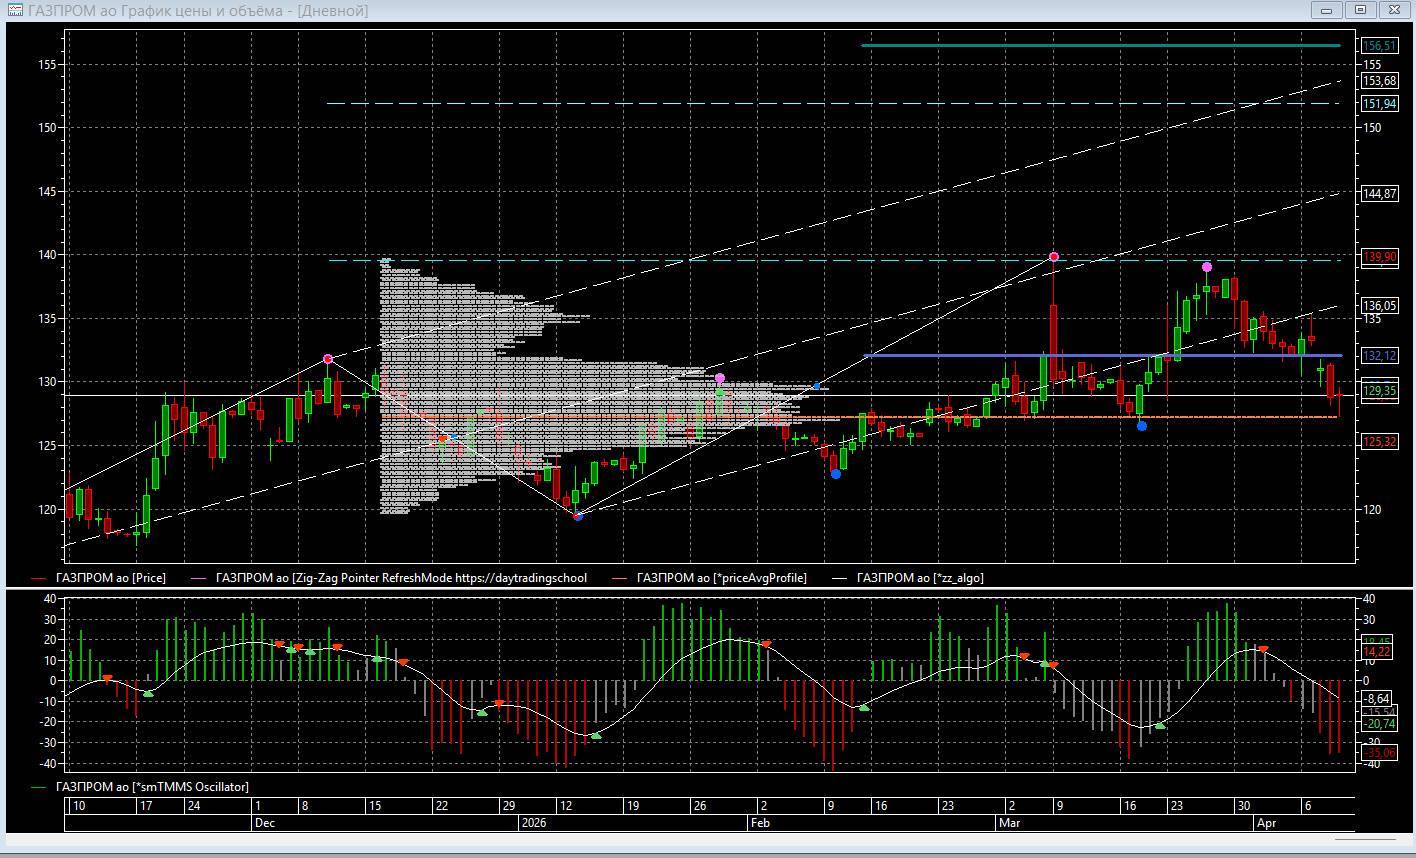This screenshot has height=858, width=1416.
Task: Click the Mar month label on time axis
Action: point(1009,823)
